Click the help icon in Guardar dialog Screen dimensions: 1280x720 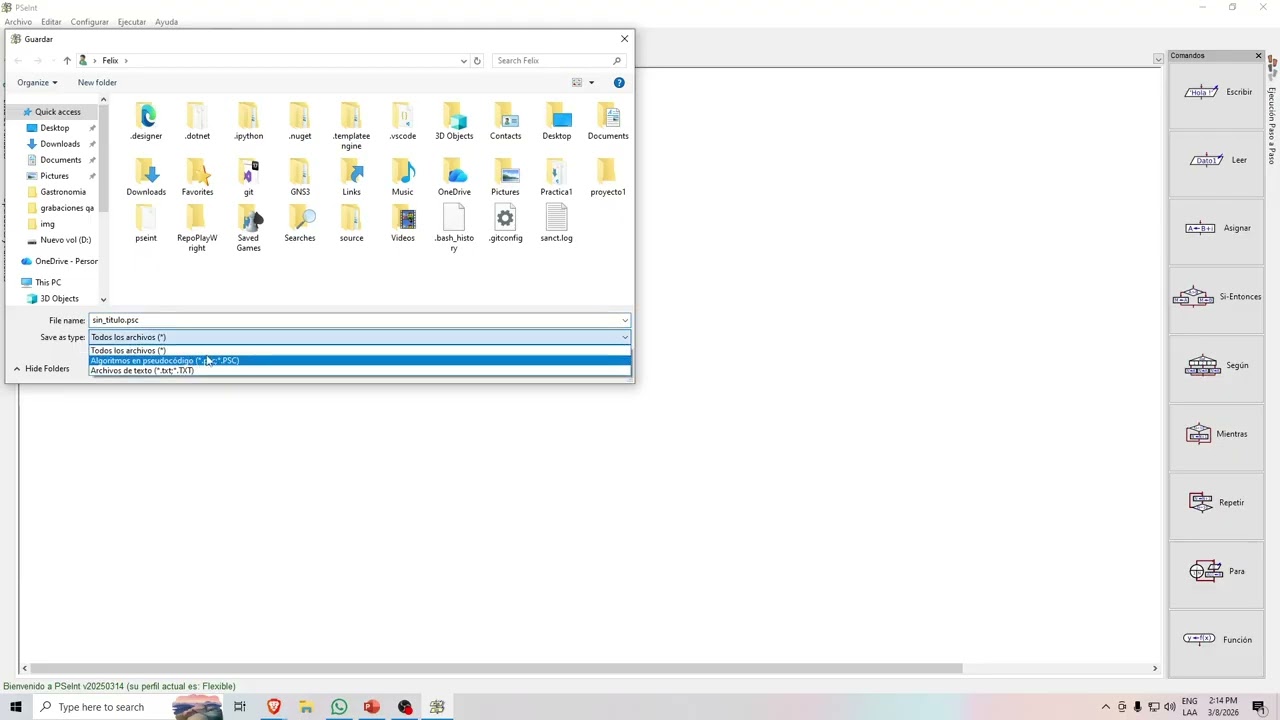click(x=619, y=83)
